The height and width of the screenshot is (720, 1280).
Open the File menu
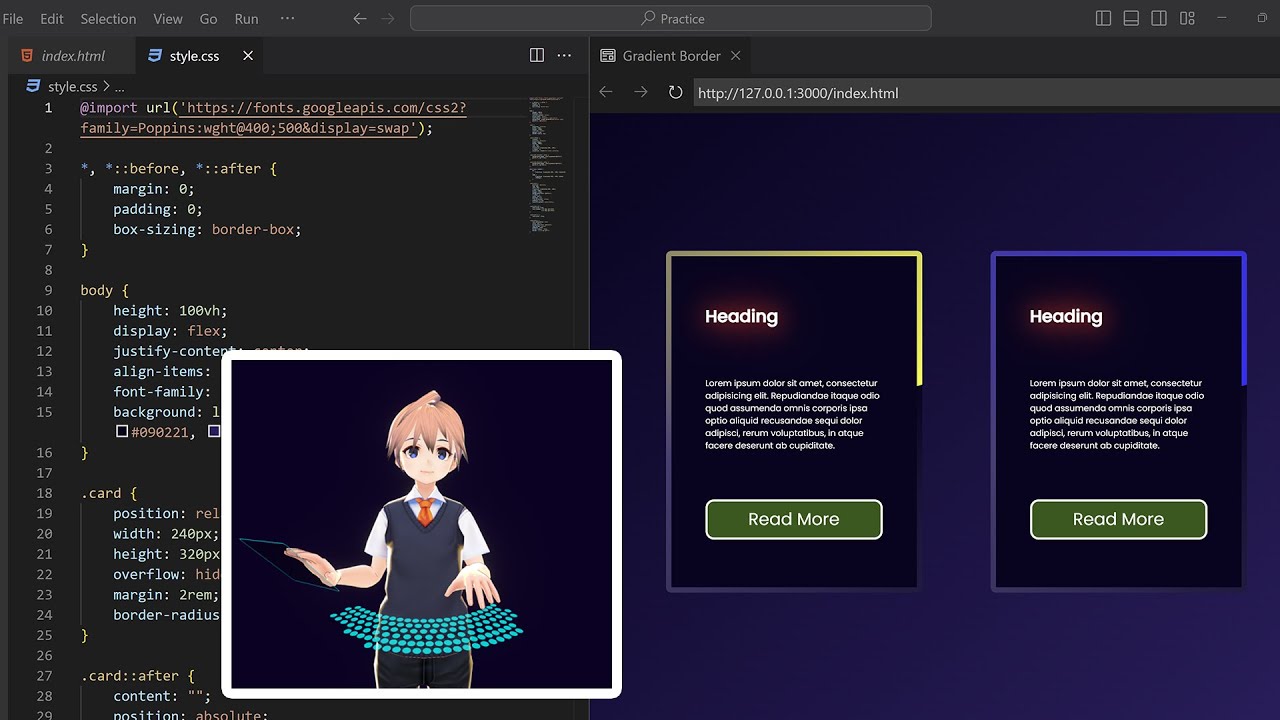[x=13, y=18]
